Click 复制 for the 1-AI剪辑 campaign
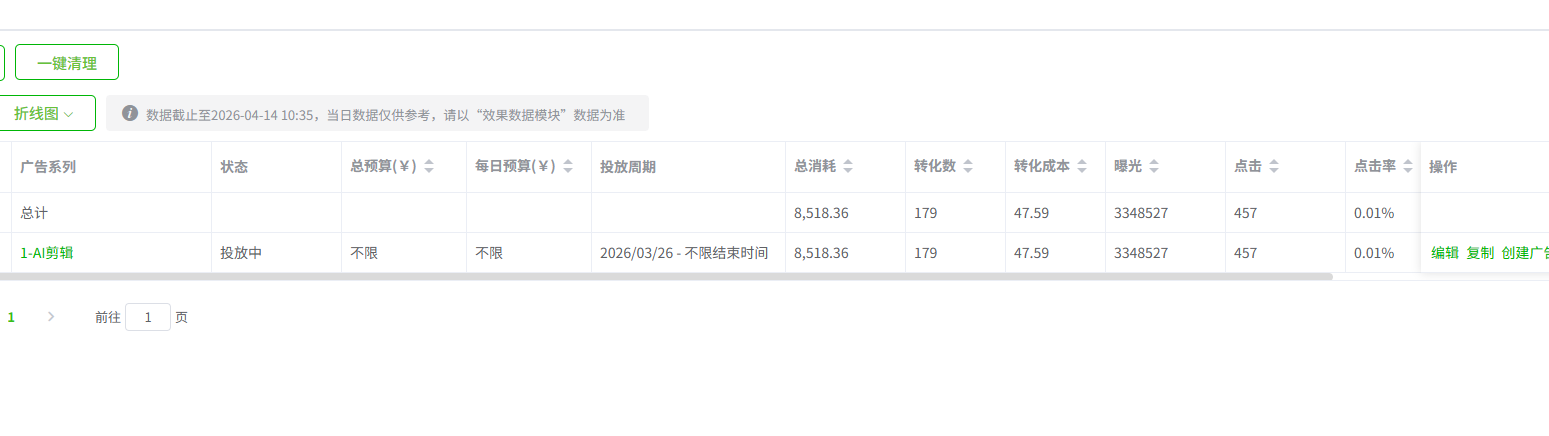 (x=1480, y=253)
